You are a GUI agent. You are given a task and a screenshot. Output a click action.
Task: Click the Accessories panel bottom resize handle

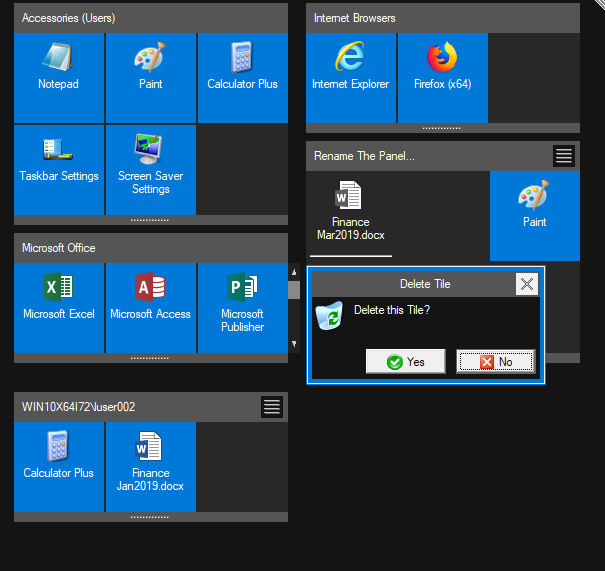click(x=150, y=219)
